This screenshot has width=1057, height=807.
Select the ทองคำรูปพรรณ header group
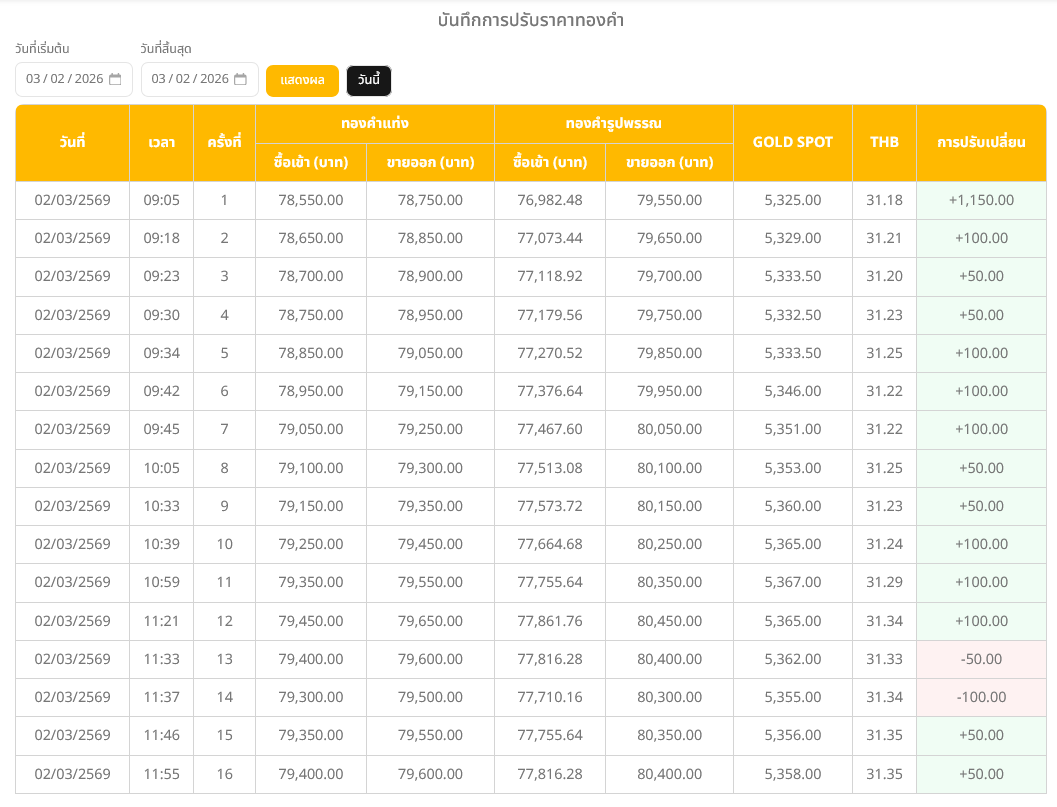click(613, 124)
